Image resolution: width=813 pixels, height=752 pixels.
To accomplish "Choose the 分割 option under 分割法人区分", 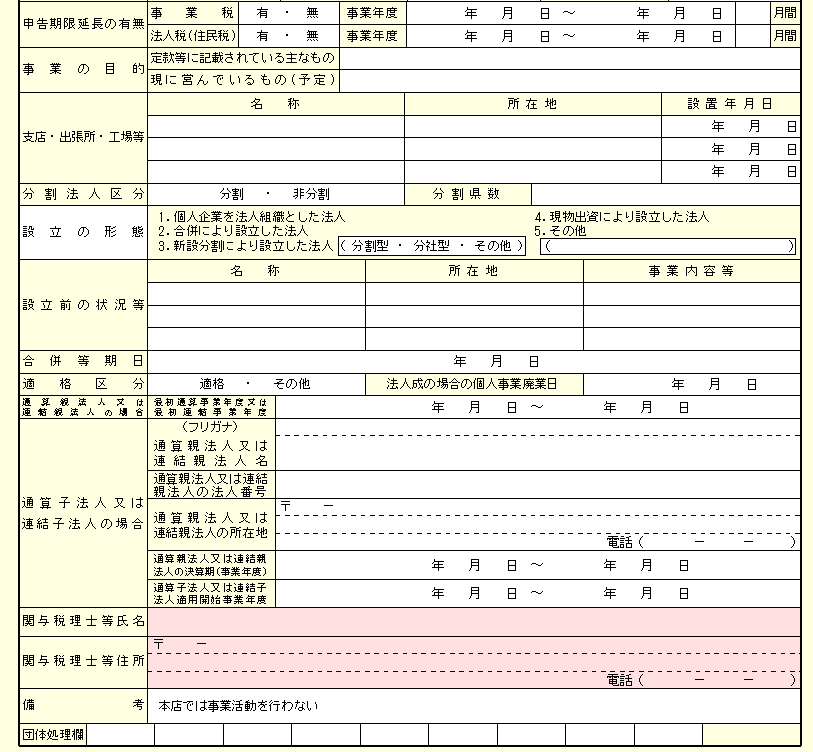I will pyautogui.click(x=231, y=194).
